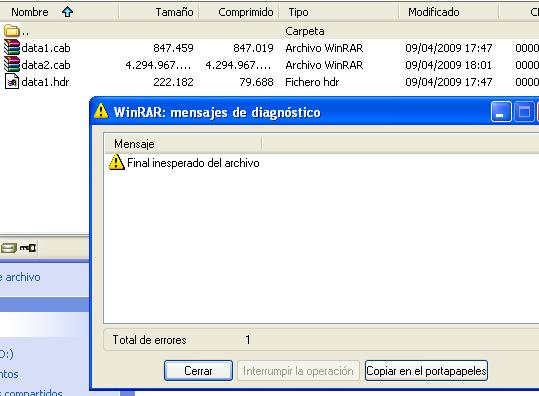Click the 847.459 size value
The width and height of the screenshot is (539, 396).
(173, 48)
